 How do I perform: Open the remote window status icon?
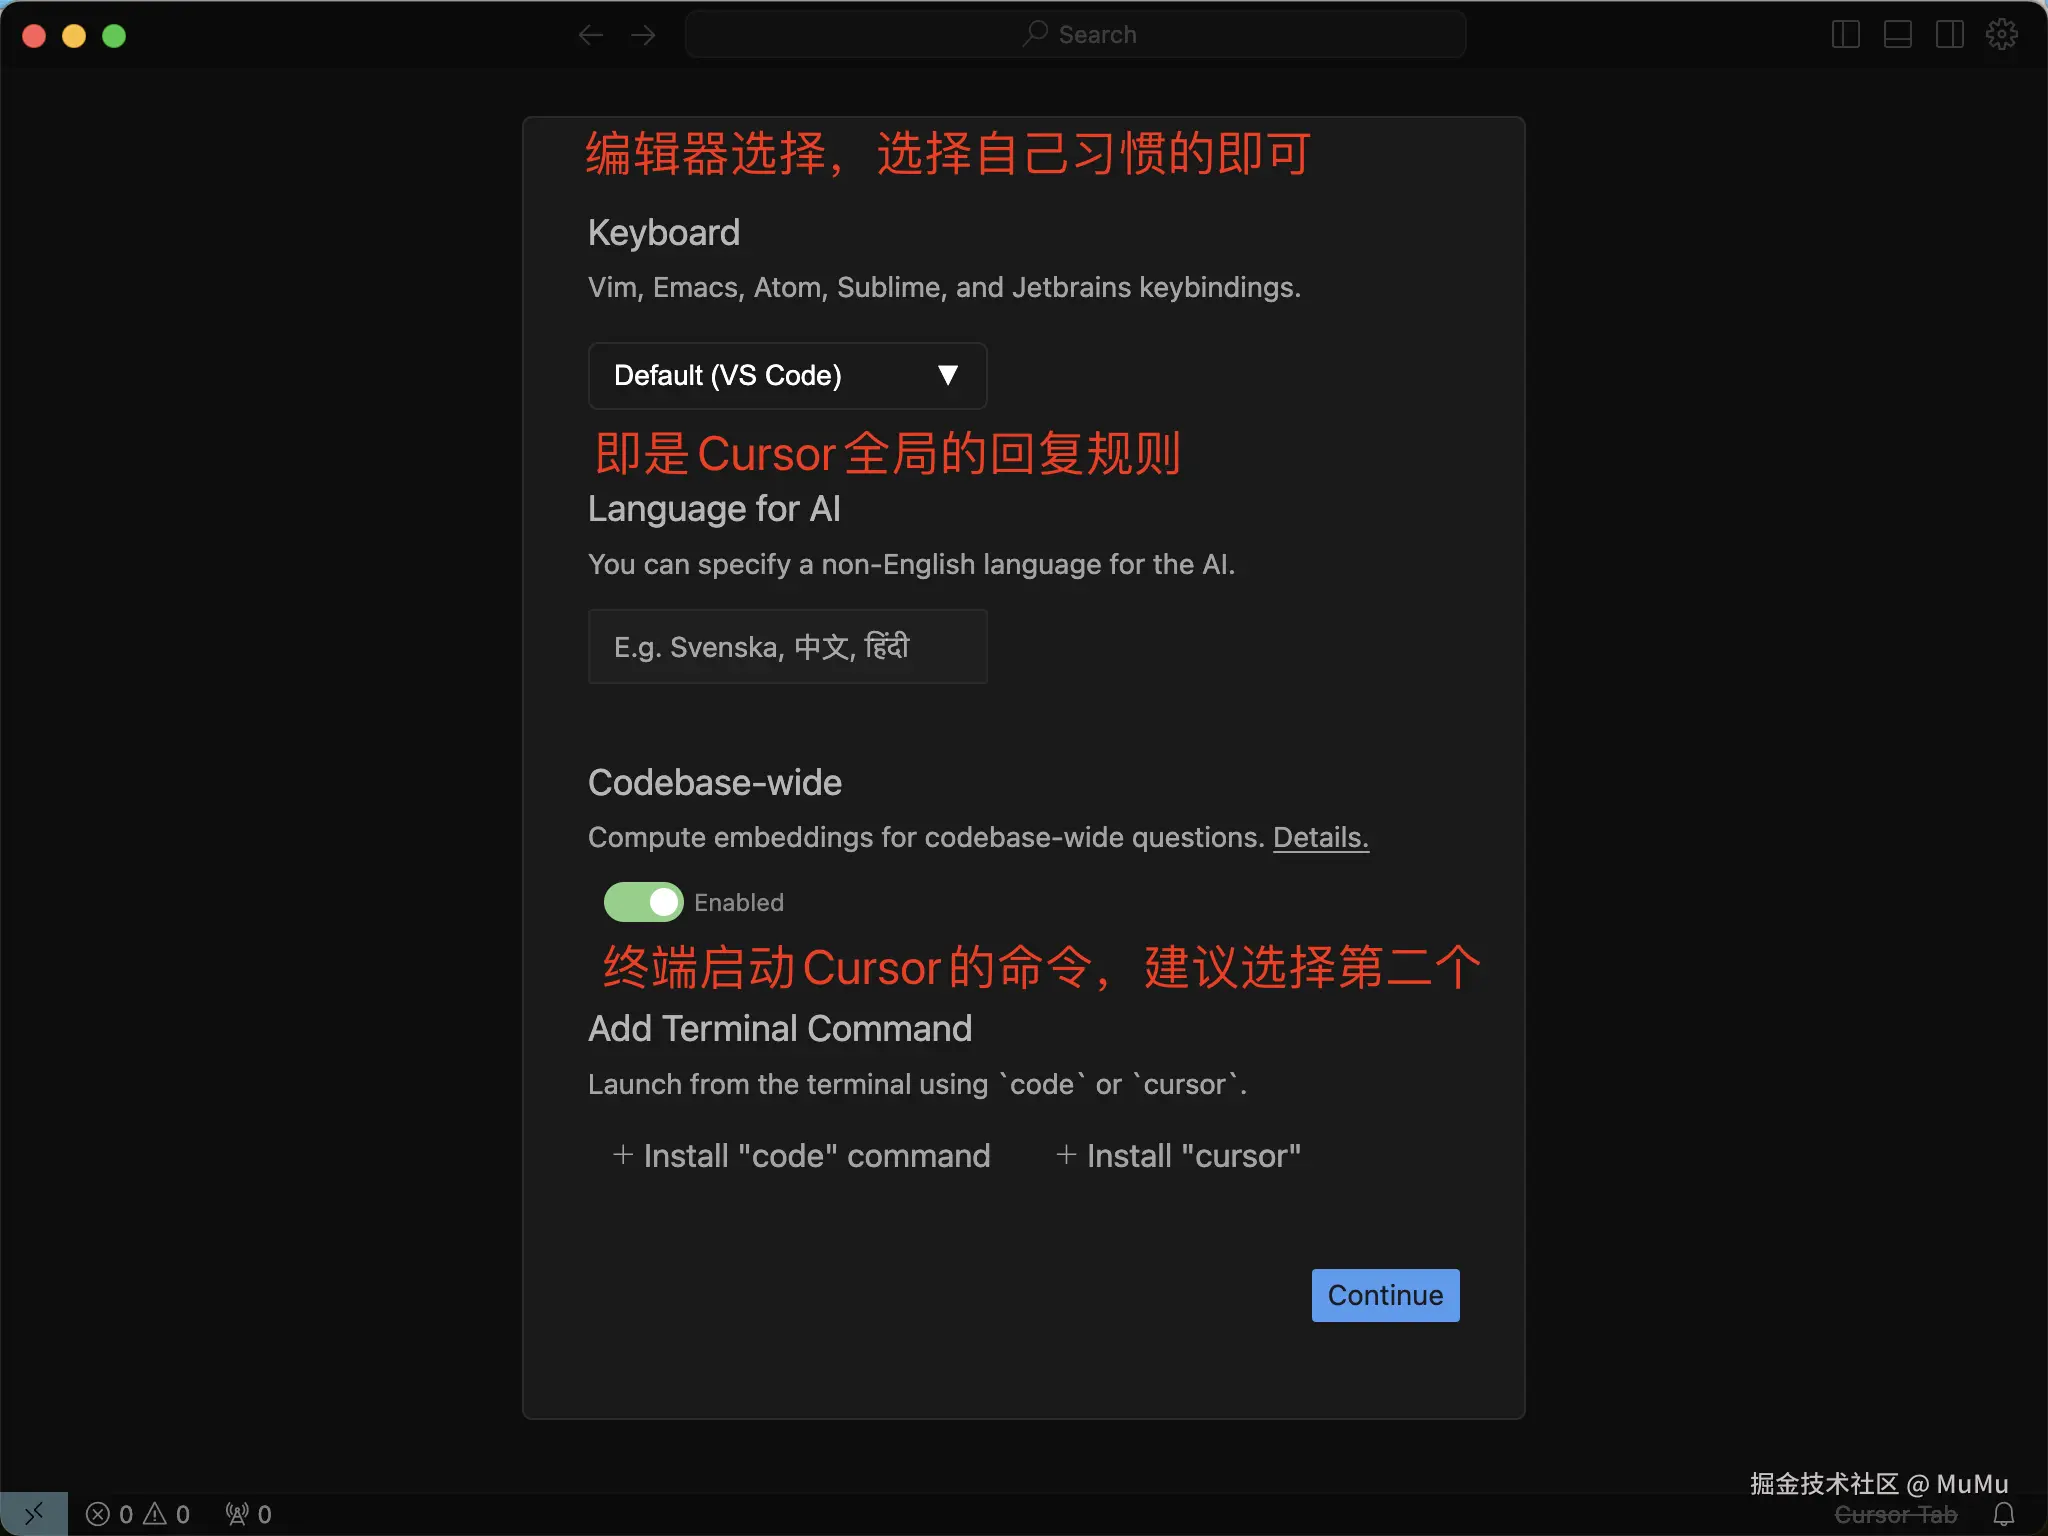[x=33, y=1514]
